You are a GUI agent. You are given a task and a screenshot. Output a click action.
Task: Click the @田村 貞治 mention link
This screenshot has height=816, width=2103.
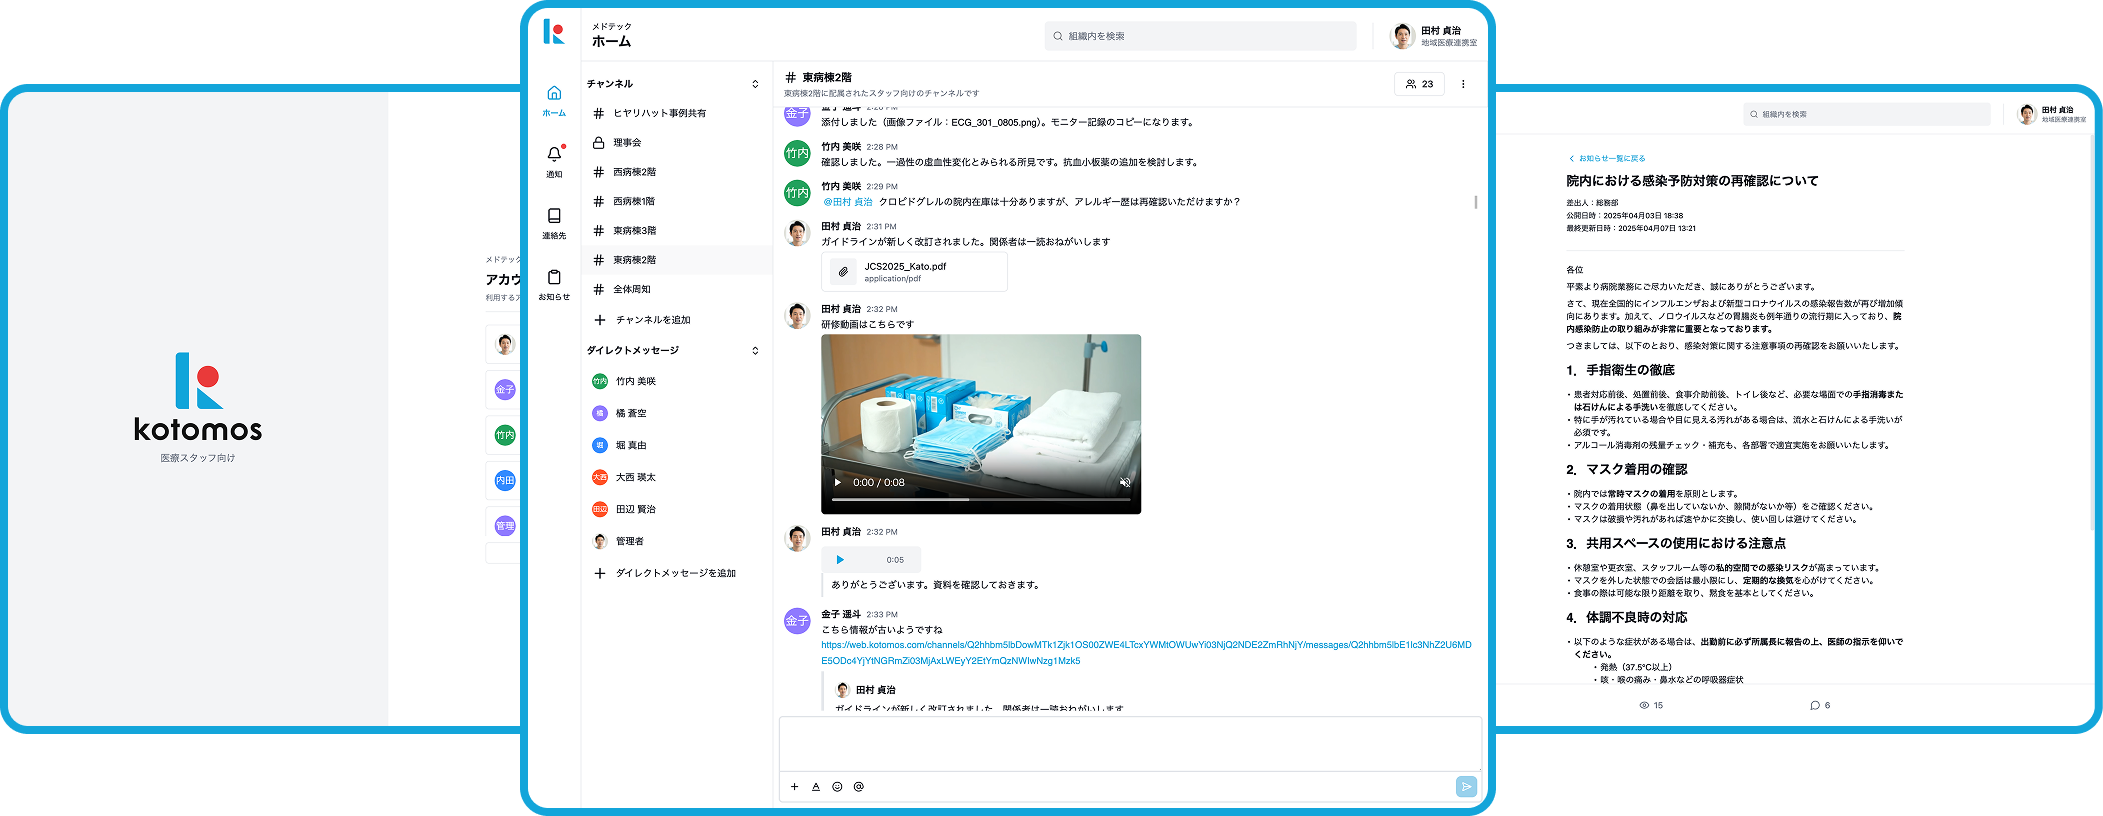click(848, 202)
